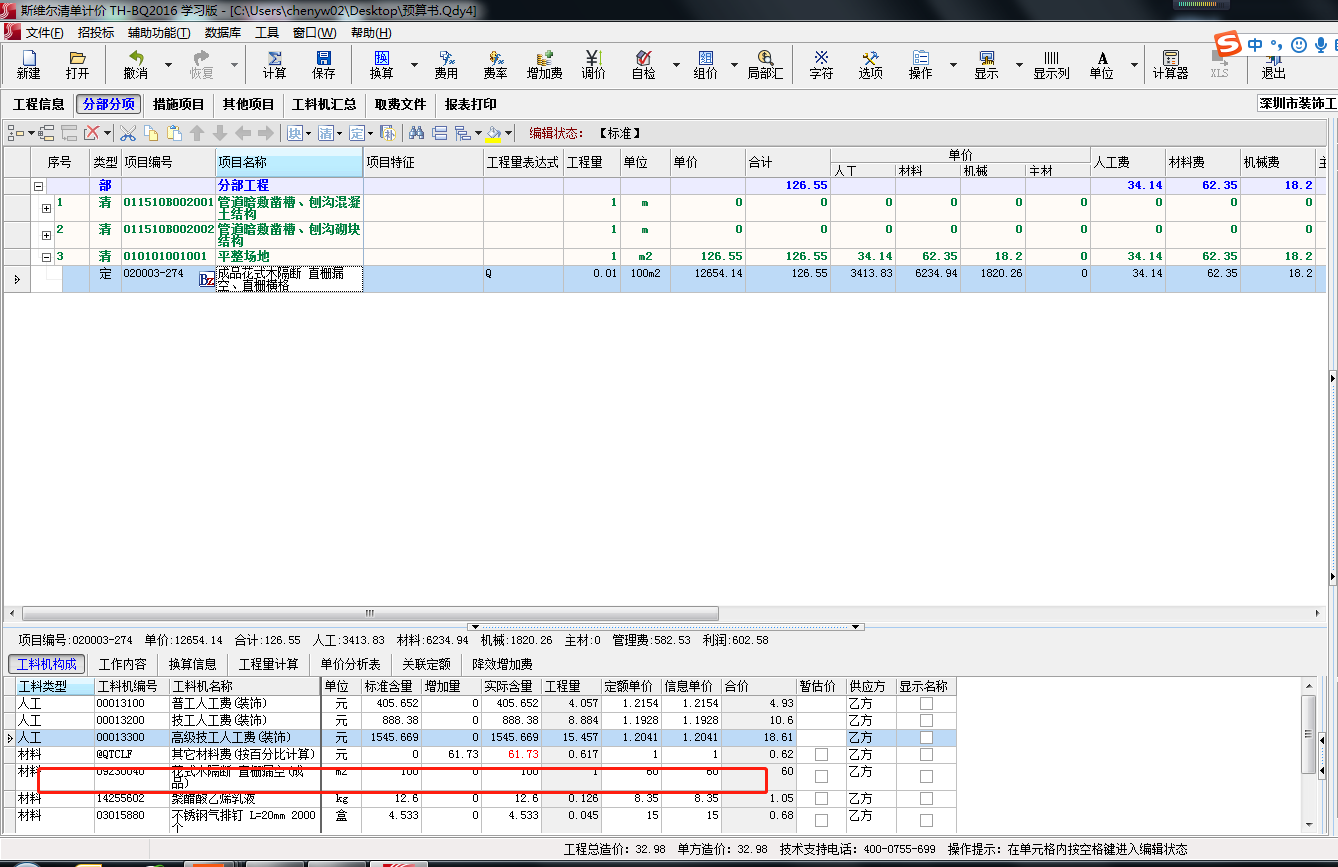
Task: Select the 平整场地 item name cell
Action: click(289, 257)
